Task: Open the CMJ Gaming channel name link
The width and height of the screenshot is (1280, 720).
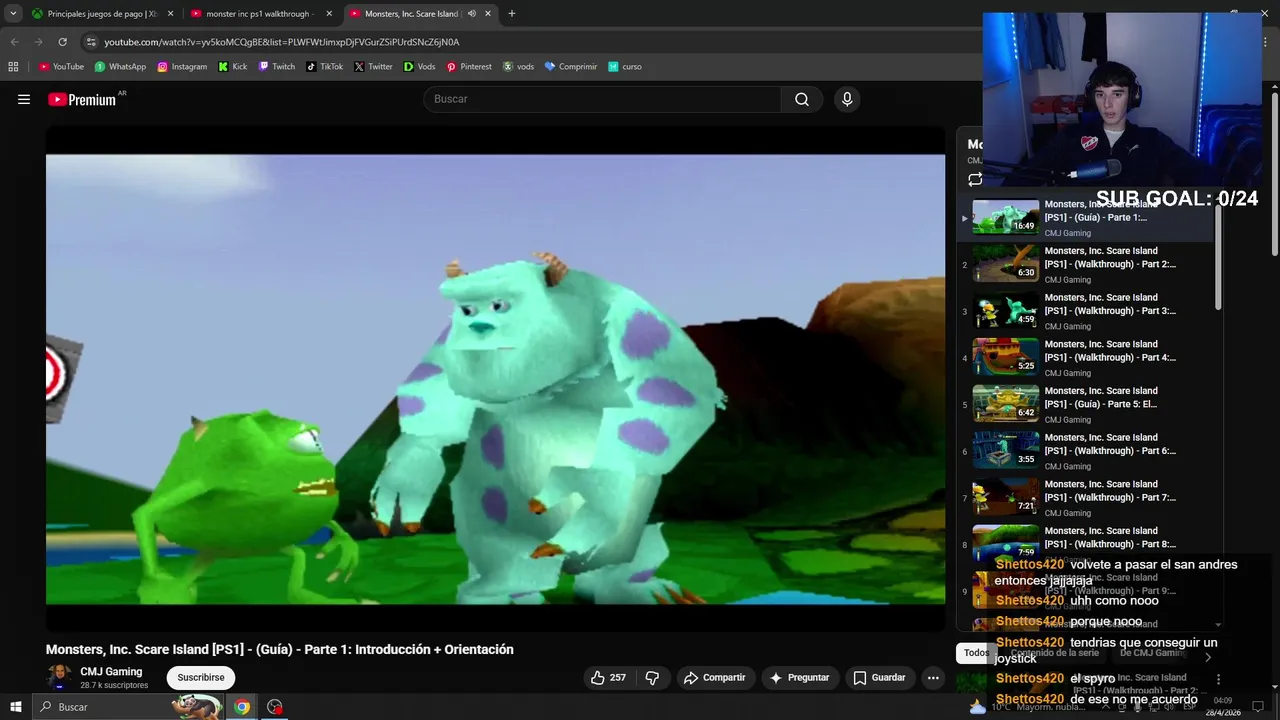Action: [x=111, y=671]
